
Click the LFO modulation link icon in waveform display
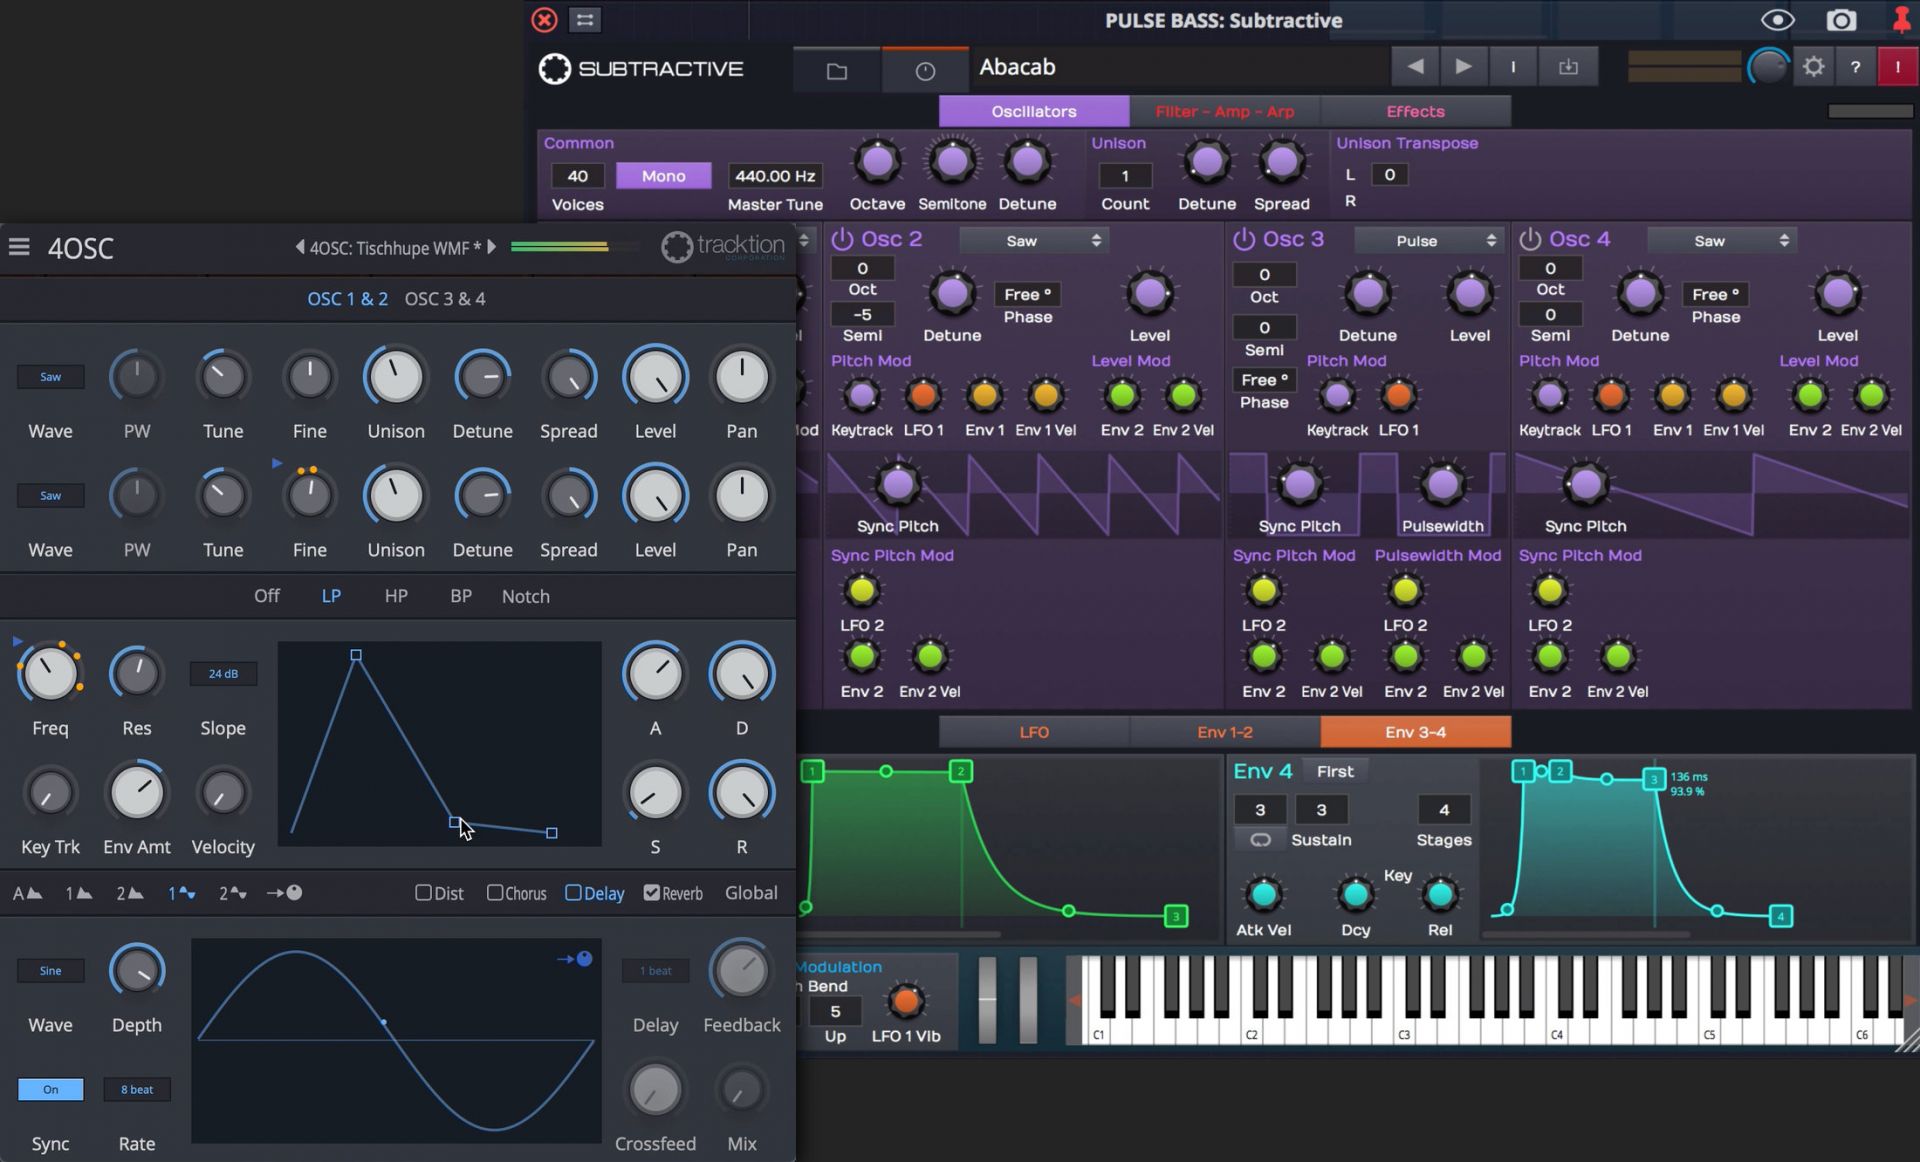pos(575,959)
